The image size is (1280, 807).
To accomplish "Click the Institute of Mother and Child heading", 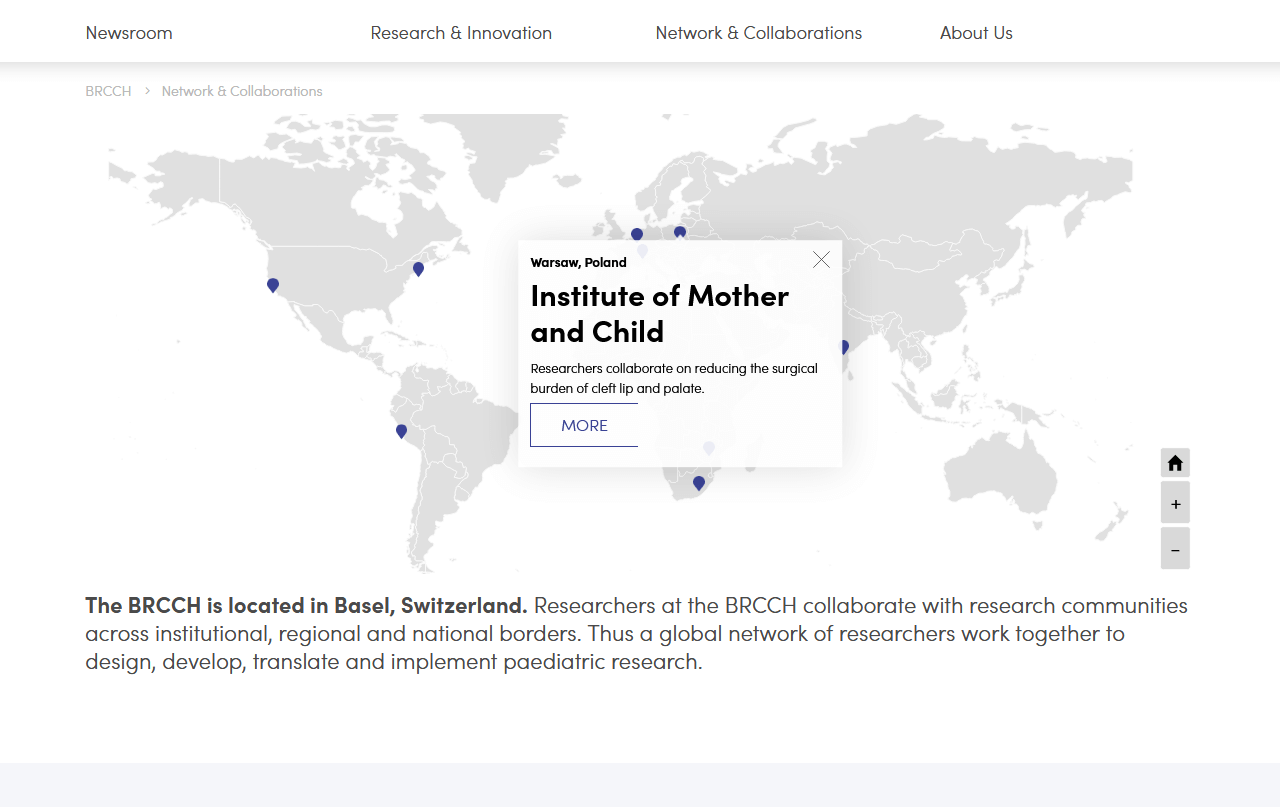I will pos(659,313).
